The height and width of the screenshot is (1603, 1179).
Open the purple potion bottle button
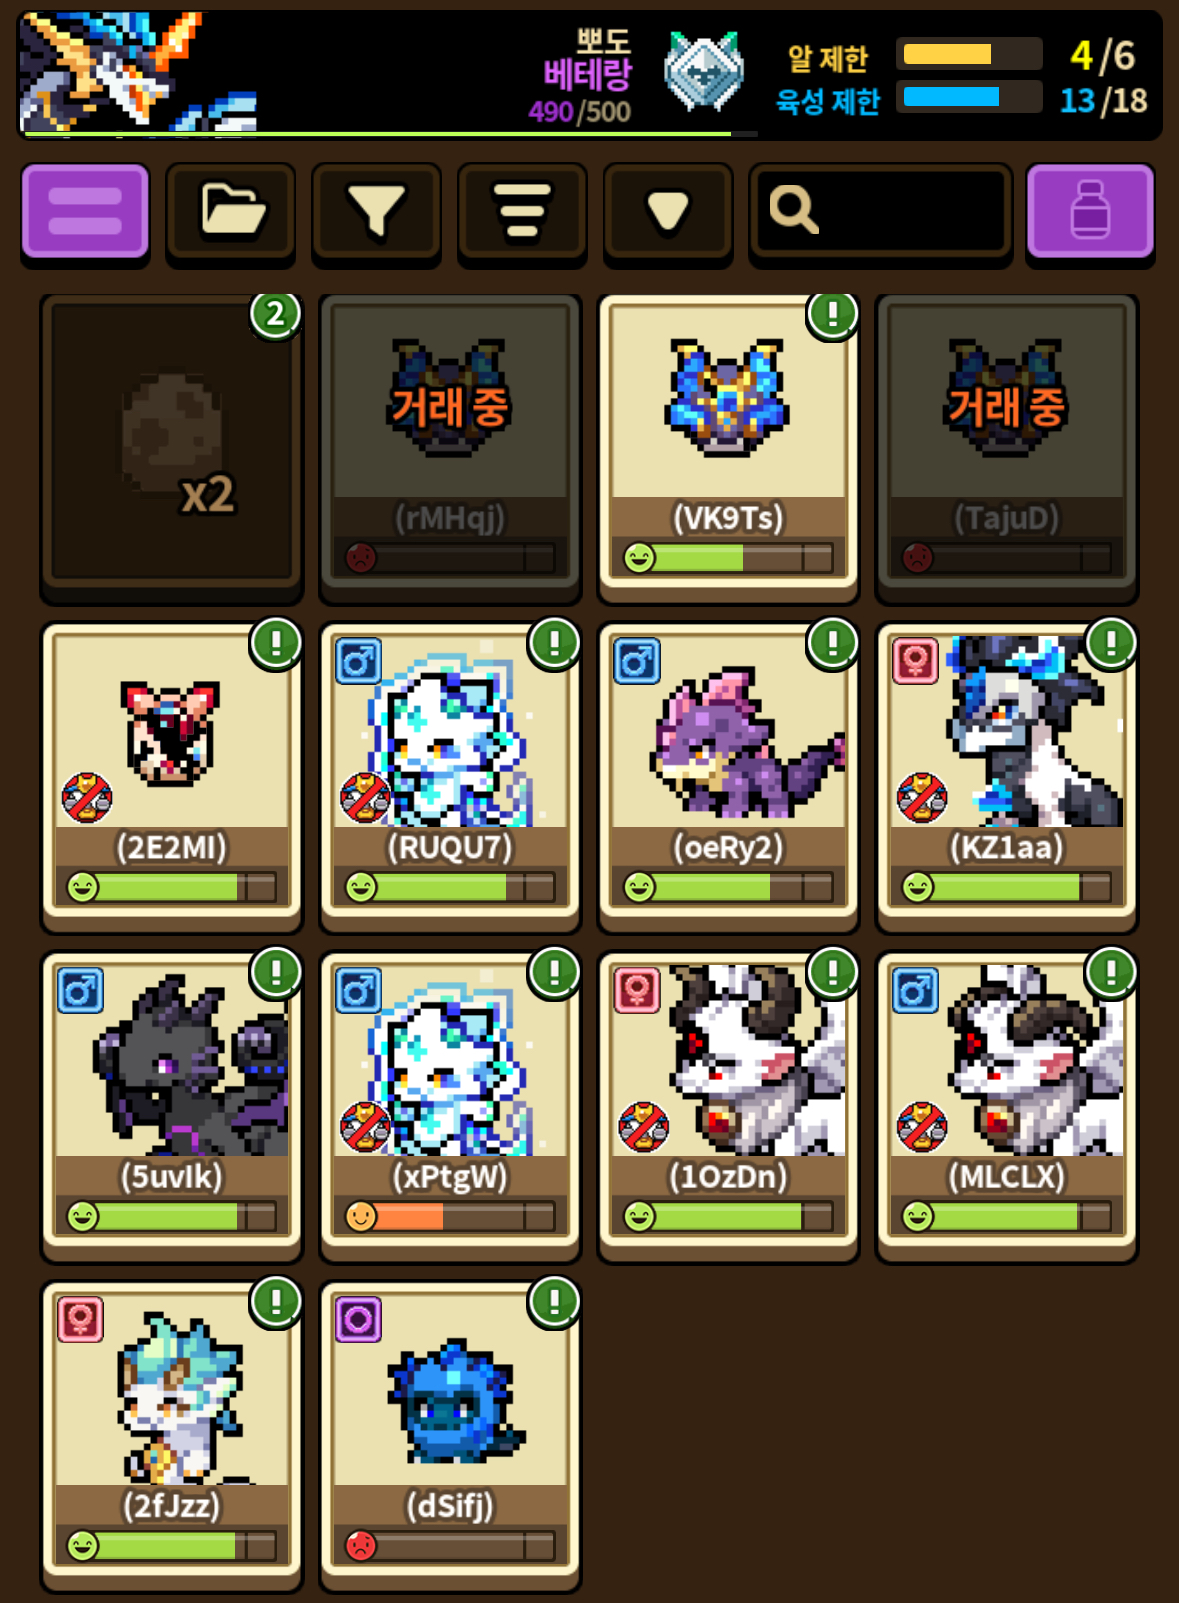click(1090, 212)
